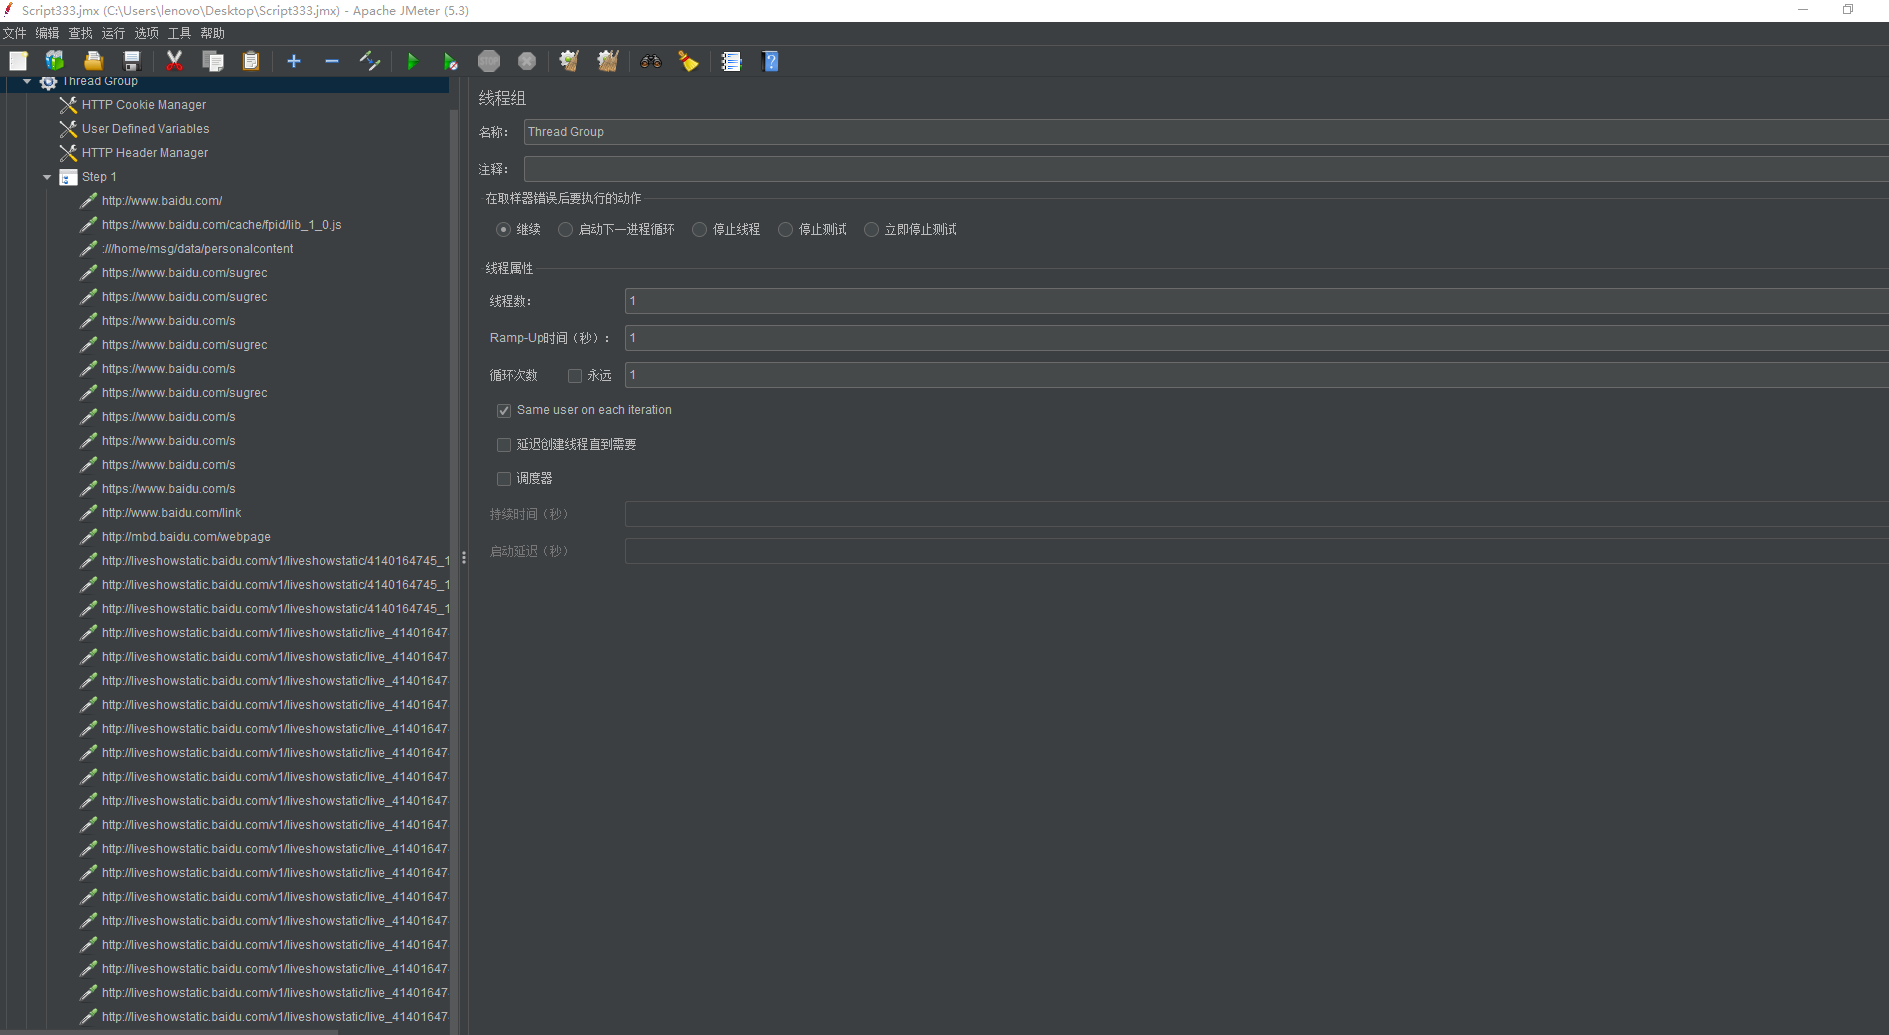Select the HTTP Header Manager element
The image size is (1889, 1035).
point(145,153)
